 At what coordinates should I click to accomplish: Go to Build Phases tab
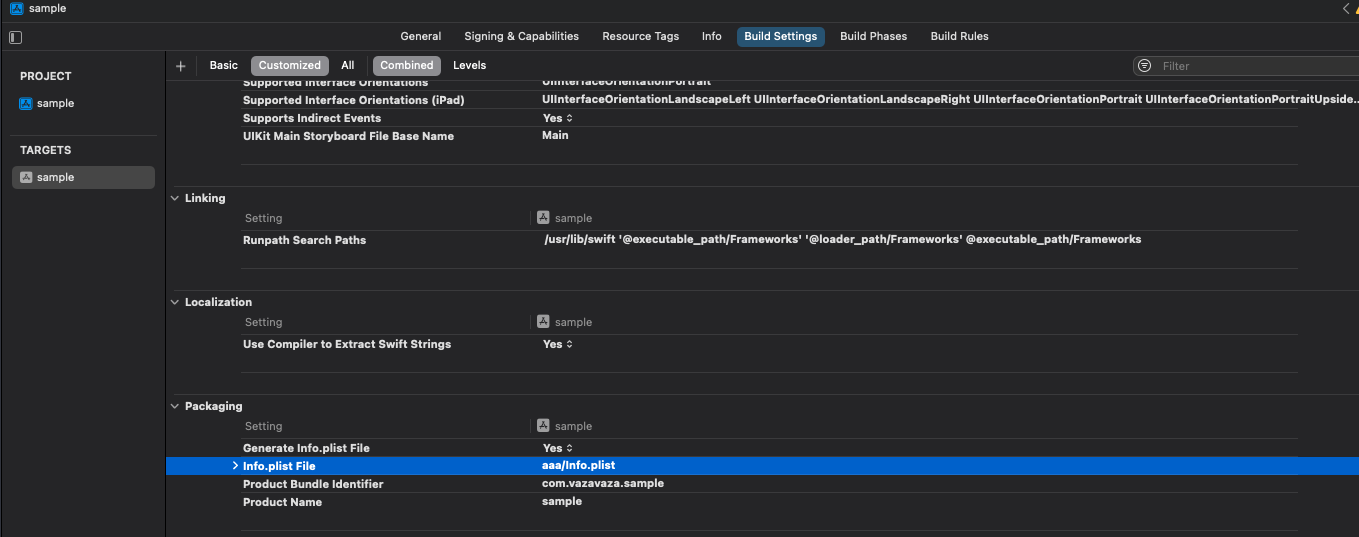pyautogui.click(x=873, y=36)
